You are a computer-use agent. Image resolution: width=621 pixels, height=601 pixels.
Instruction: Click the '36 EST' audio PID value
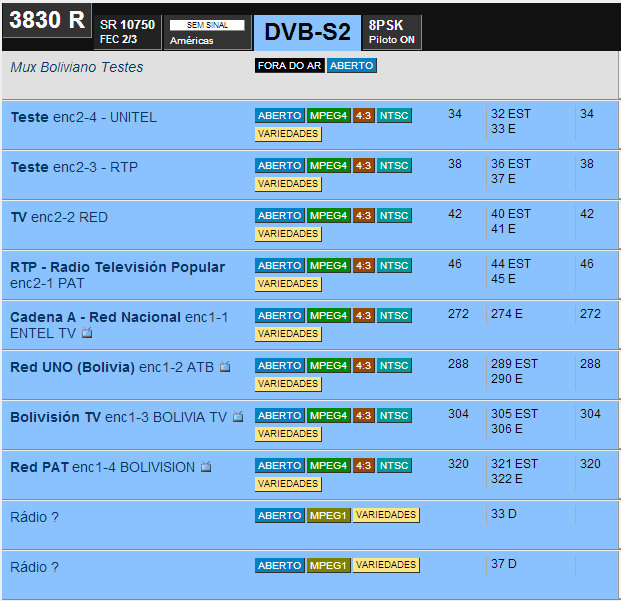pyautogui.click(x=511, y=164)
